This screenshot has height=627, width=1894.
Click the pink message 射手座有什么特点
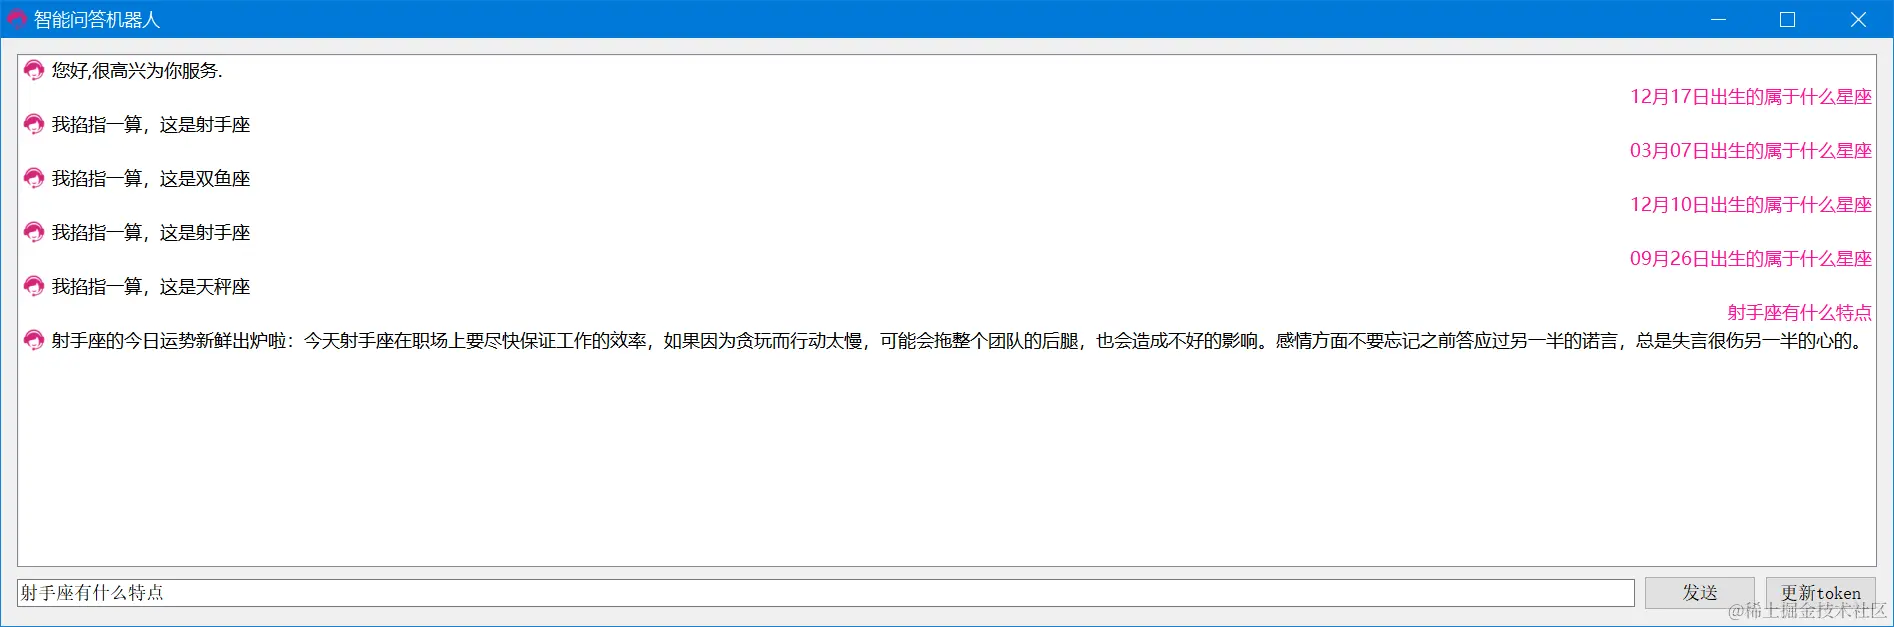click(x=1800, y=313)
